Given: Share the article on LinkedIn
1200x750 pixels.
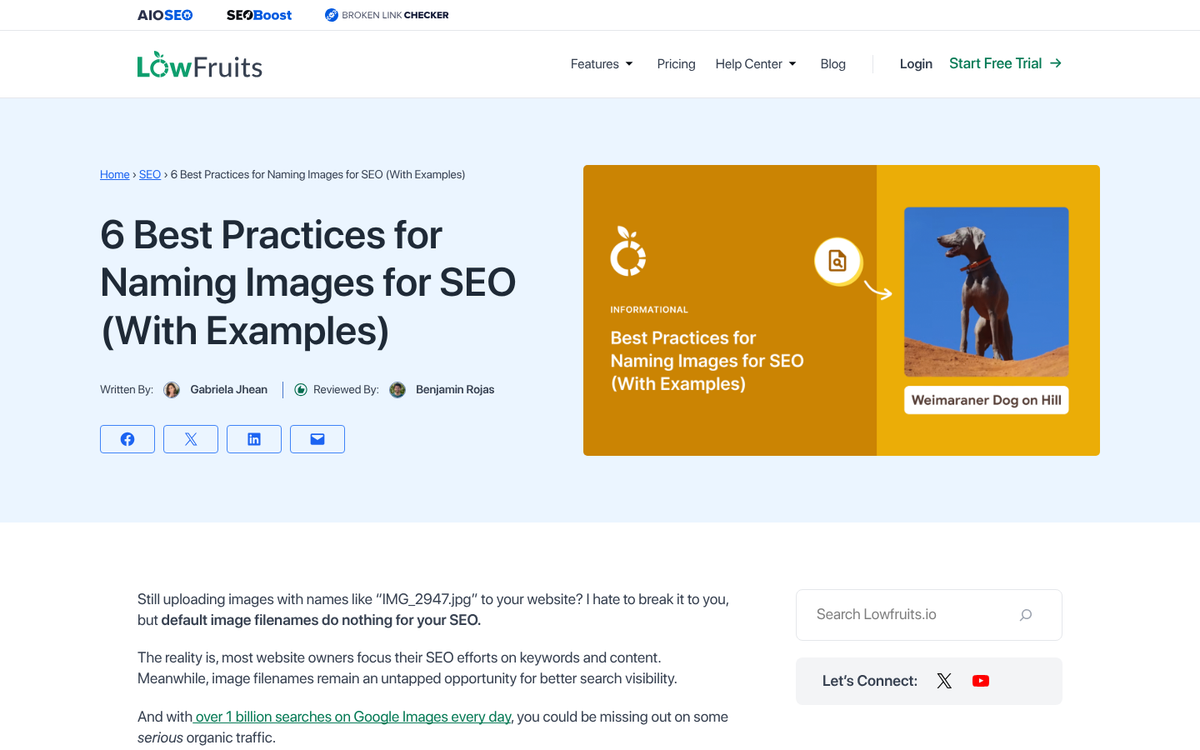Looking at the screenshot, I should coord(254,438).
